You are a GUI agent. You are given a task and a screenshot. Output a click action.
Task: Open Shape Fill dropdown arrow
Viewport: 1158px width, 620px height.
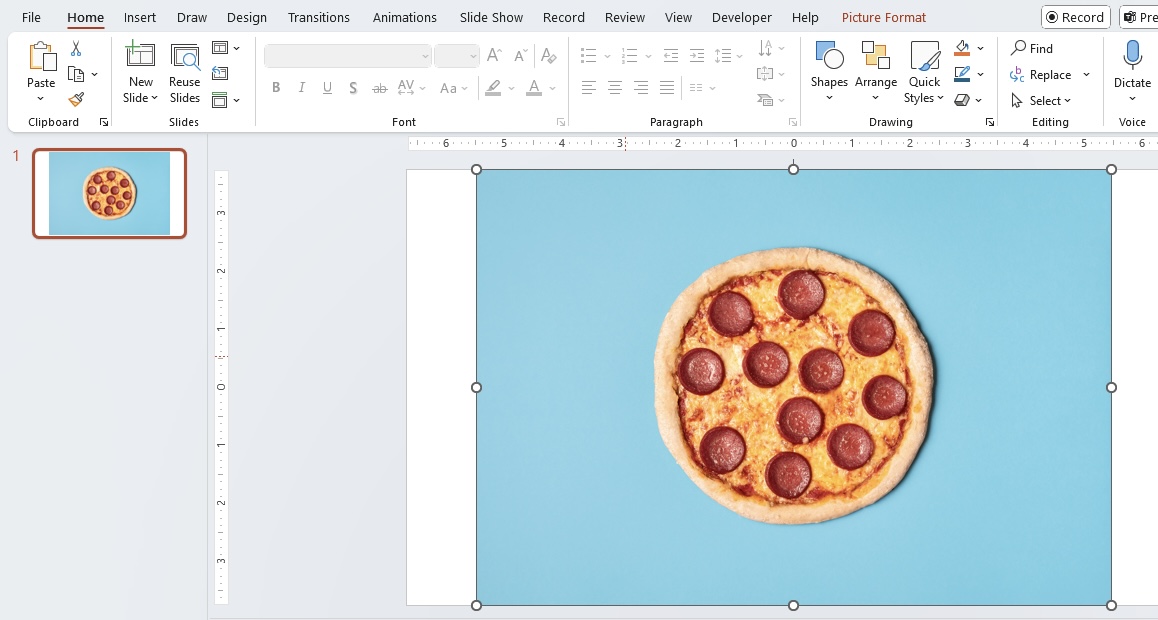coord(980,48)
